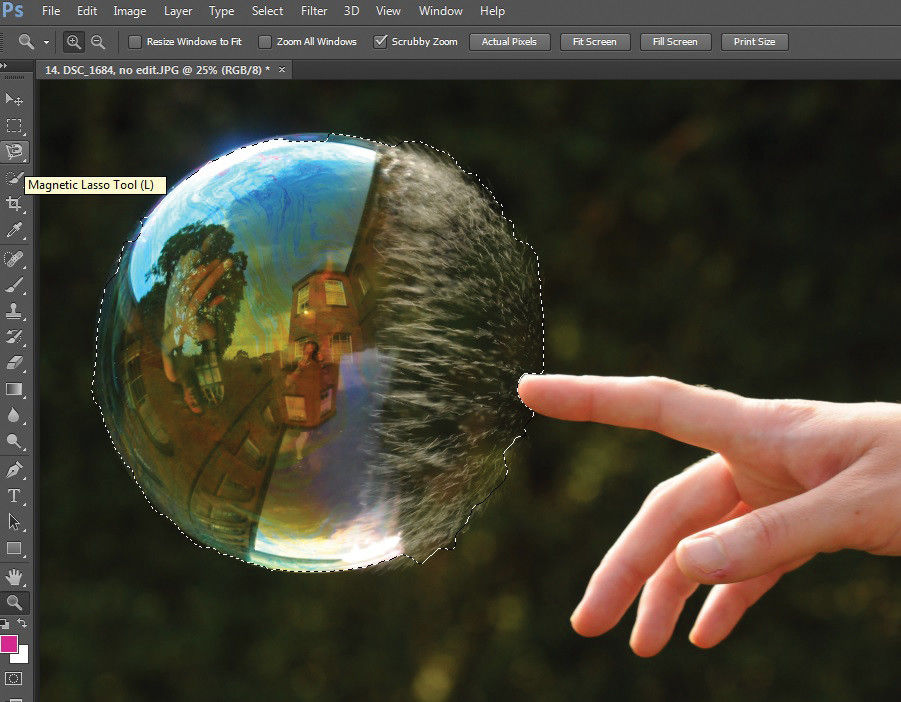Screen dimensions: 901x702
Task: Select the Hand tool
Action: [14, 576]
